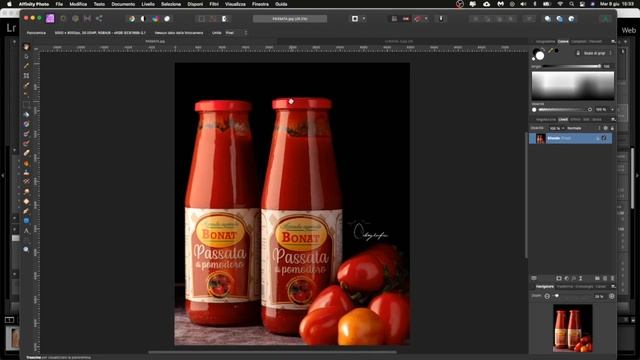Switch to the Photo persona icon
The image size is (640, 360).
coord(50,18)
